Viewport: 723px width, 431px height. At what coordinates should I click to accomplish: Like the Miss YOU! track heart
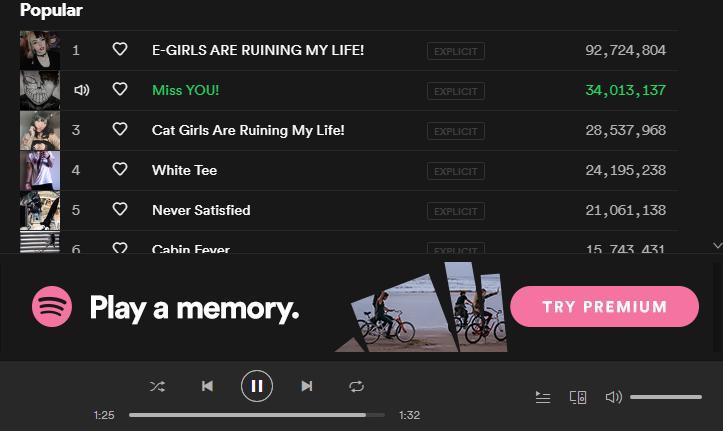coord(120,89)
